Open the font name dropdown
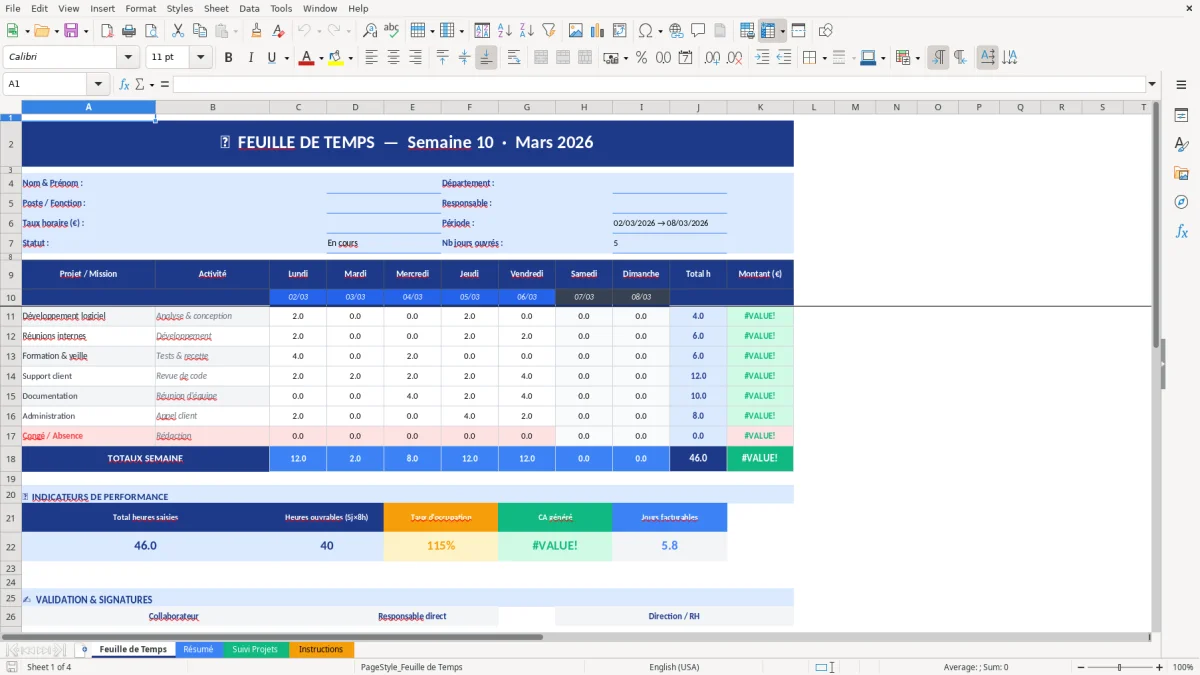The image size is (1200, 675). (x=127, y=57)
